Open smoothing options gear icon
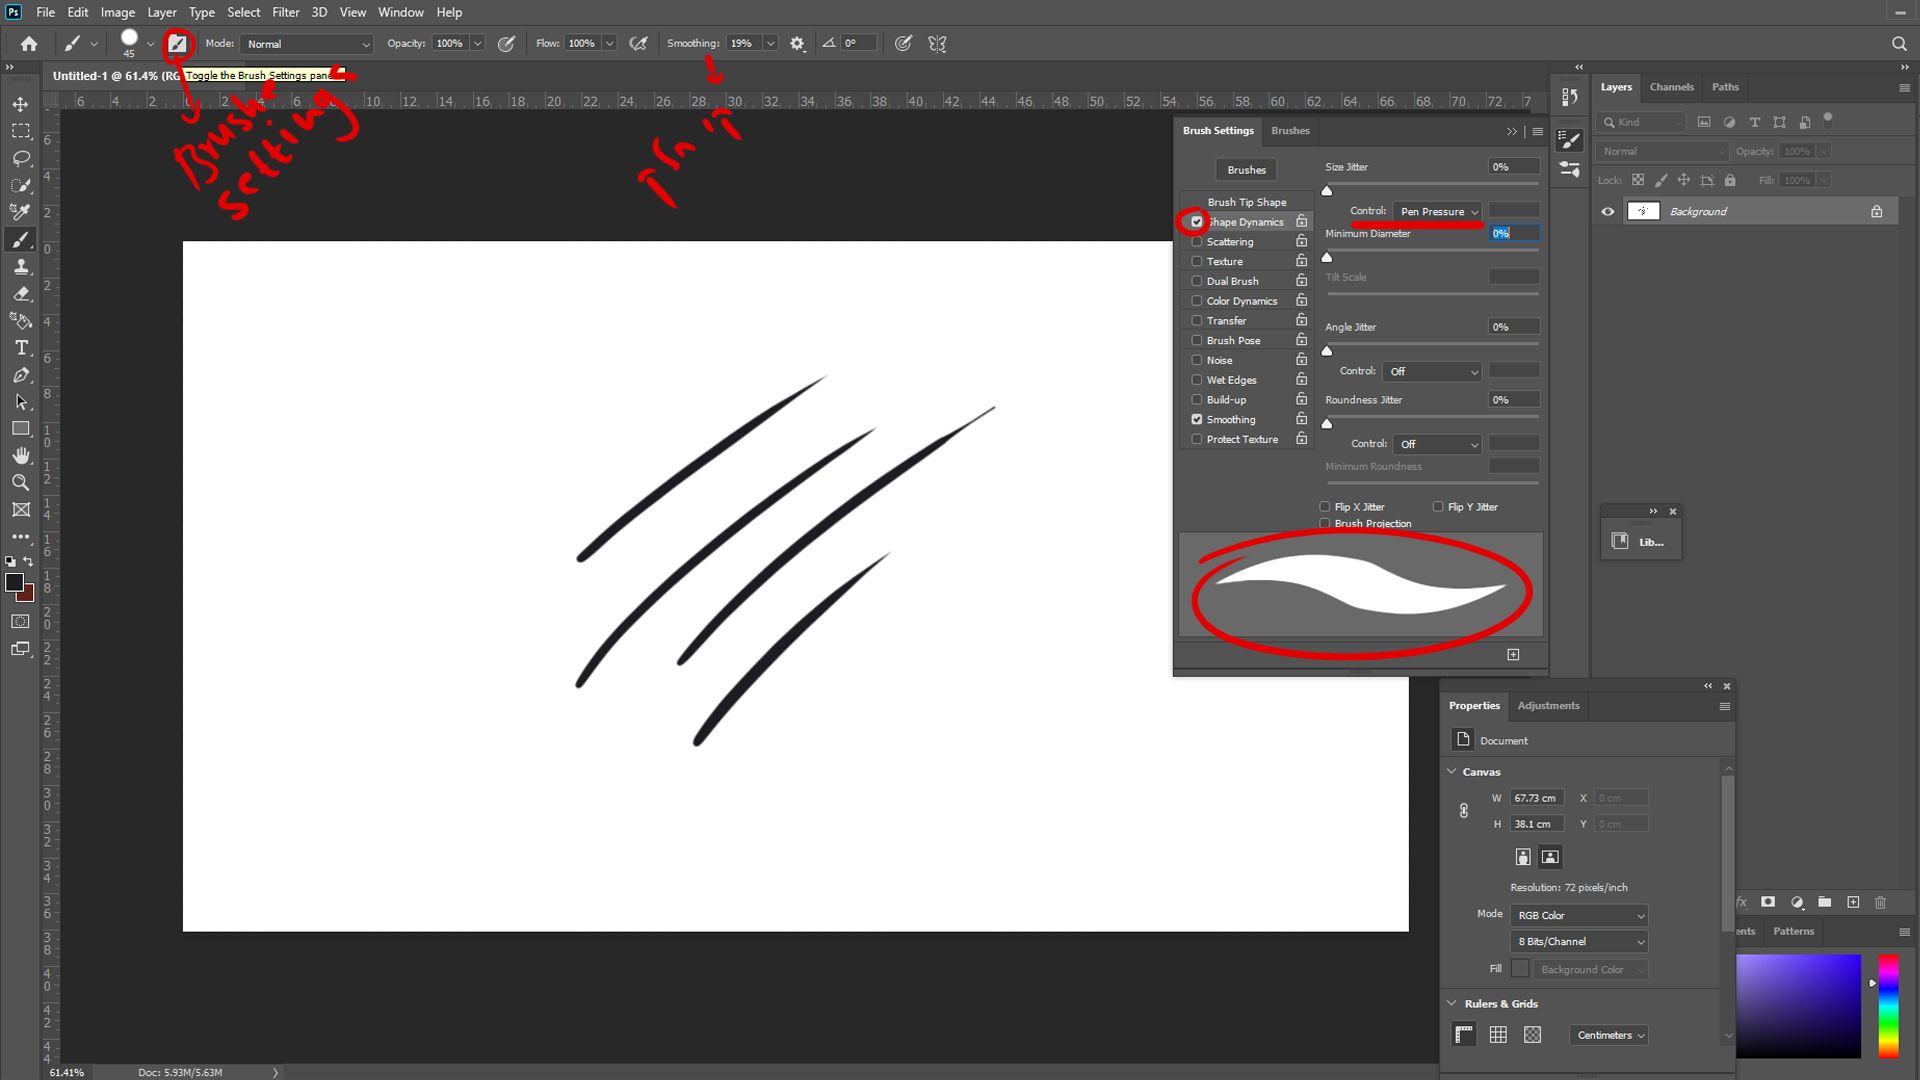1920x1080 pixels. [797, 44]
